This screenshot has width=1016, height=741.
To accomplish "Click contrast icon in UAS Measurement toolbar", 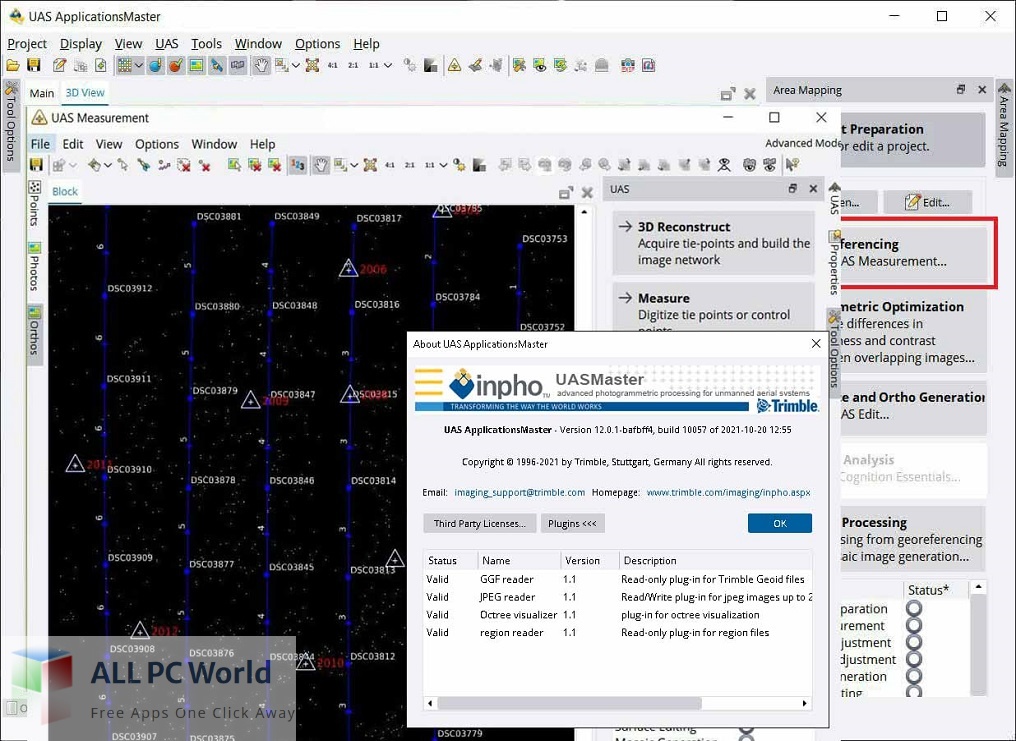I will (x=479, y=165).
